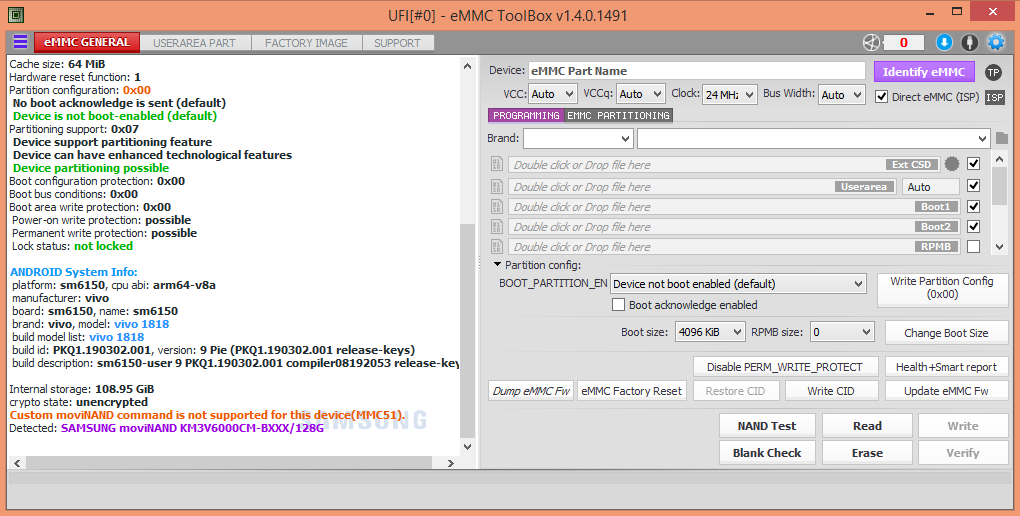Click Change Boot Size button
1020x516 pixels.
(x=946, y=333)
